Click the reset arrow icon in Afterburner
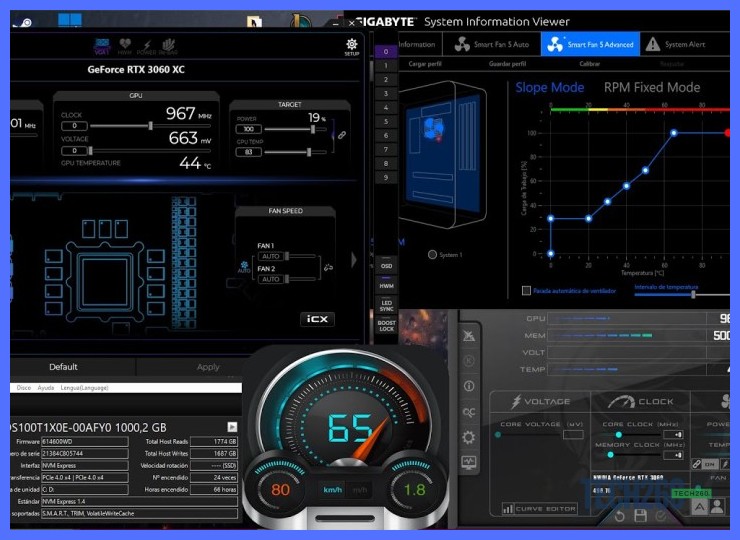Image resolution: width=740 pixels, height=540 pixels. (x=620, y=516)
